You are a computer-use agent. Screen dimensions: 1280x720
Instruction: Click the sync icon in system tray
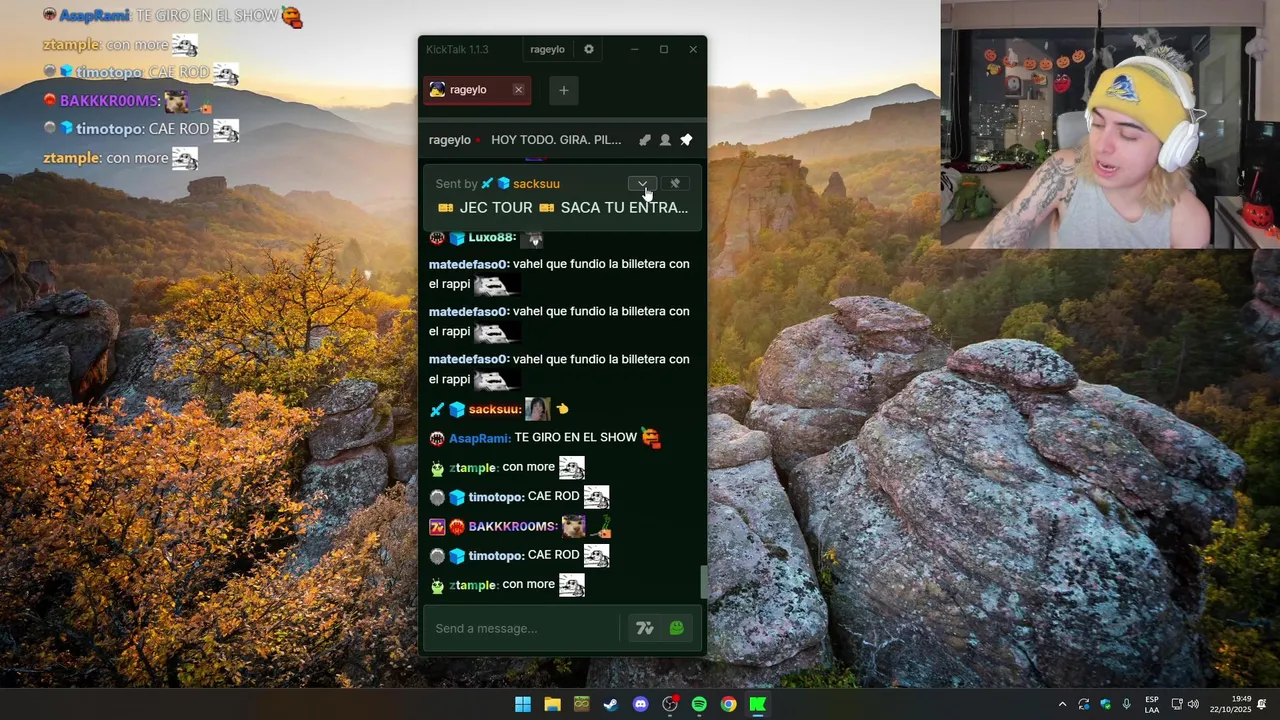1083,704
